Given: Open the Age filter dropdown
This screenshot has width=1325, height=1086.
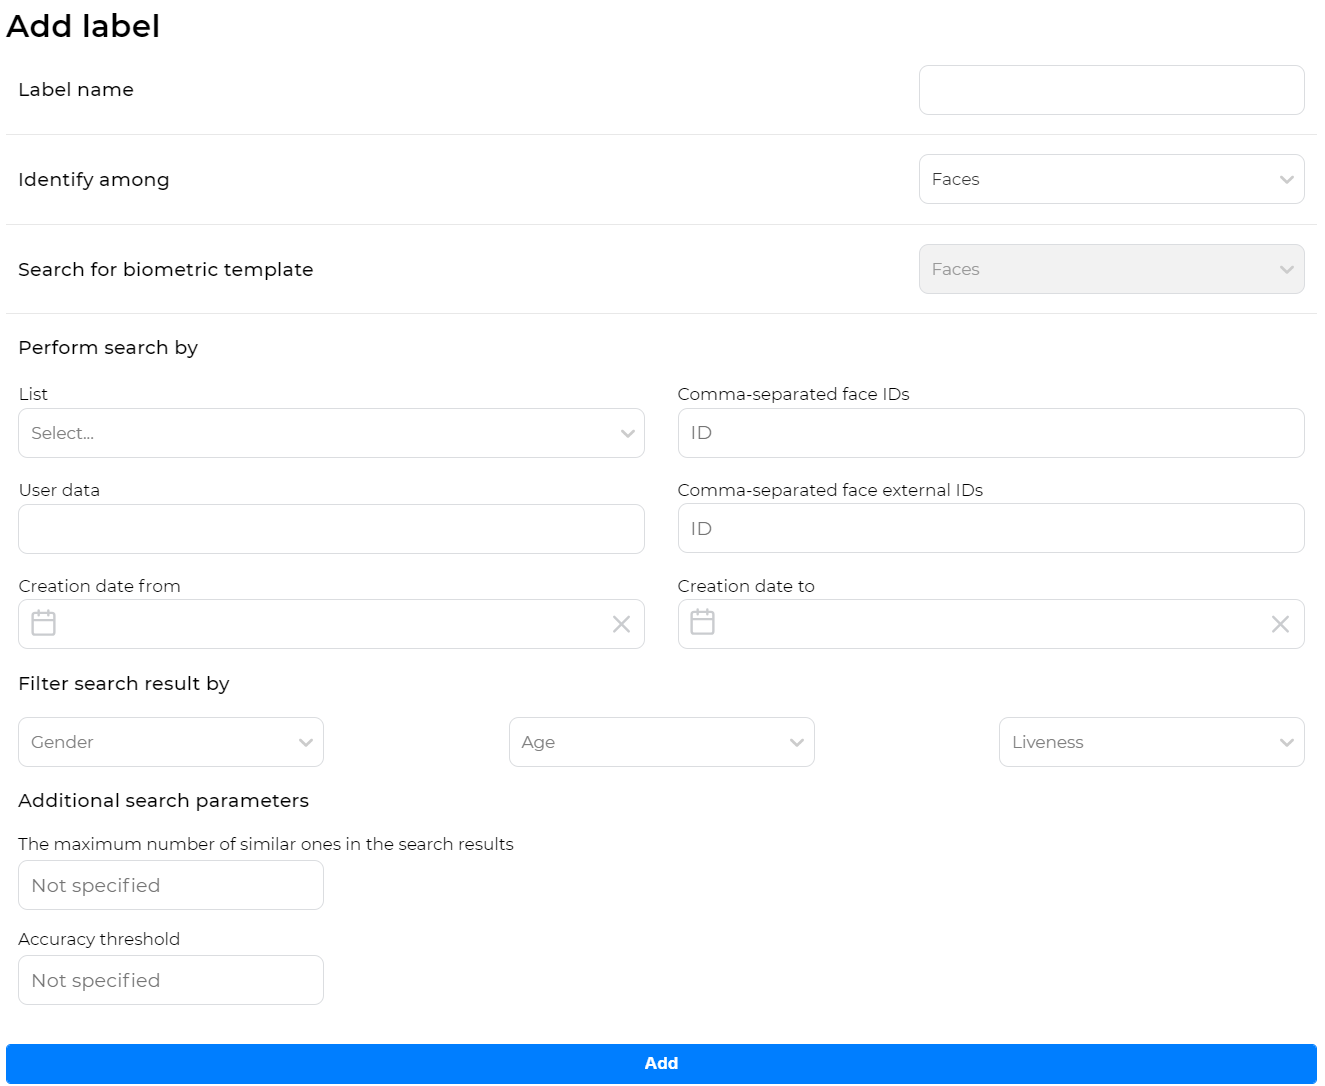Looking at the screenshot, I should pos(661,742).
